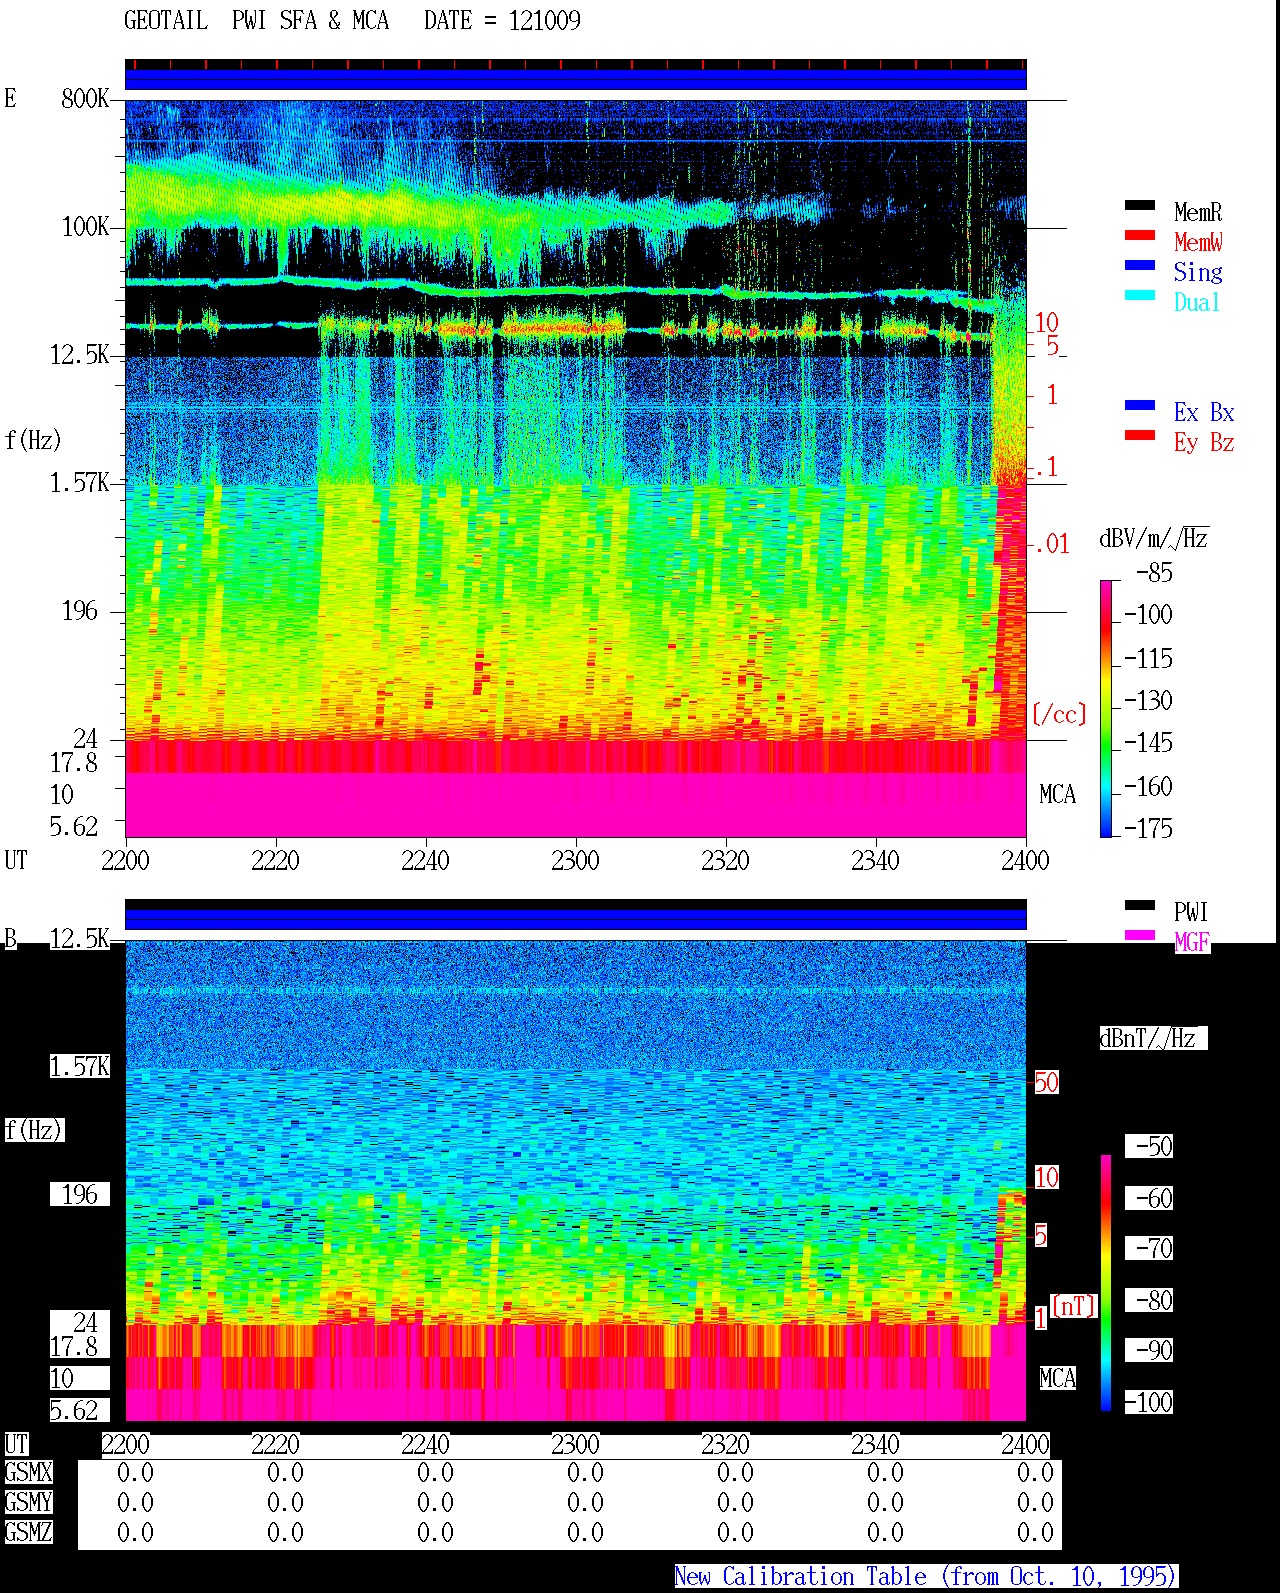Click the -130 color scale value
Image resolution: width=1280 pixels, height=1593 pixels.
1149,700
